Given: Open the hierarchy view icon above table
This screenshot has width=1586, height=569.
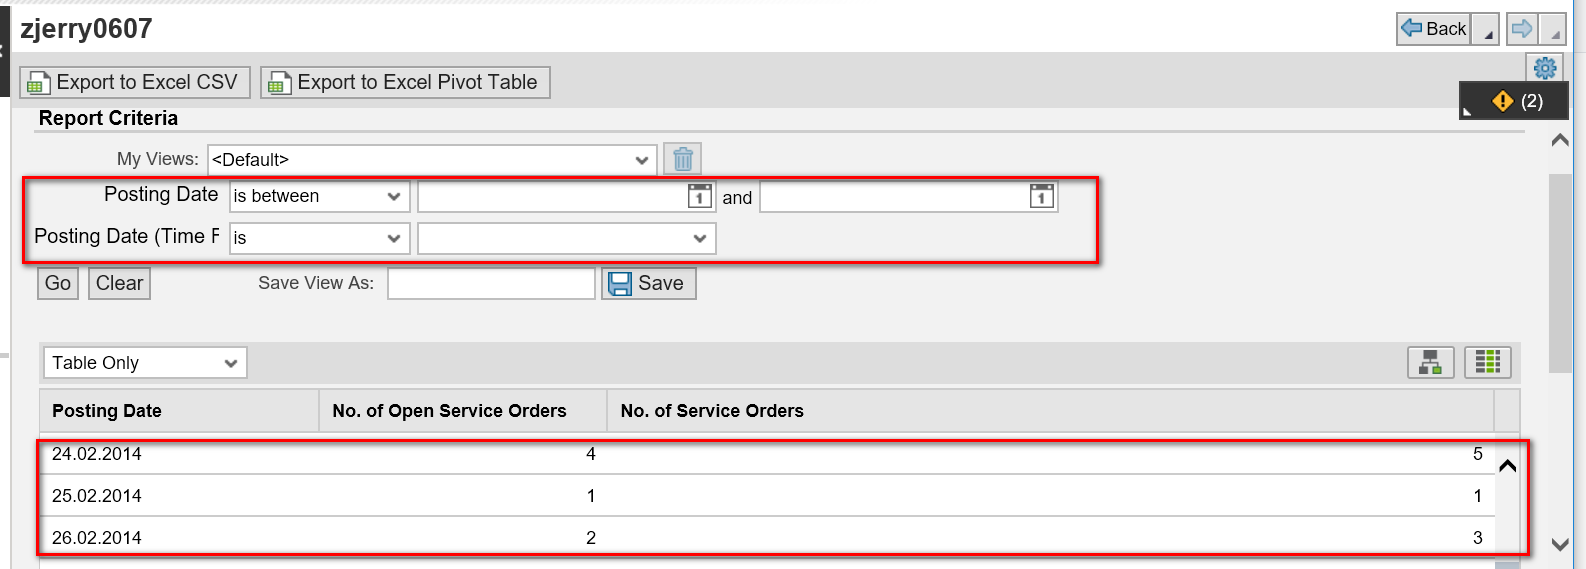Looking at the screenshot, I should 1431,362.
